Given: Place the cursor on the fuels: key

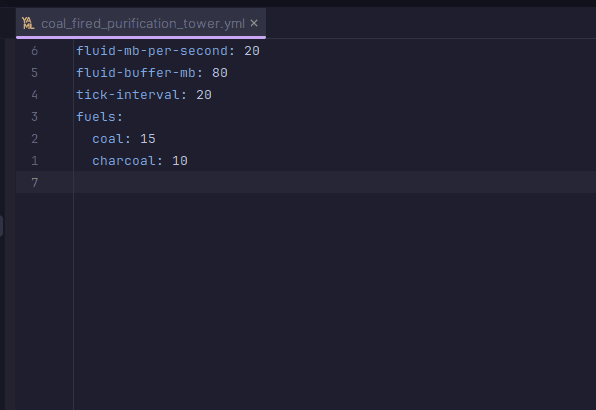Looking at the screenshot, I should [x=100, y=117].
